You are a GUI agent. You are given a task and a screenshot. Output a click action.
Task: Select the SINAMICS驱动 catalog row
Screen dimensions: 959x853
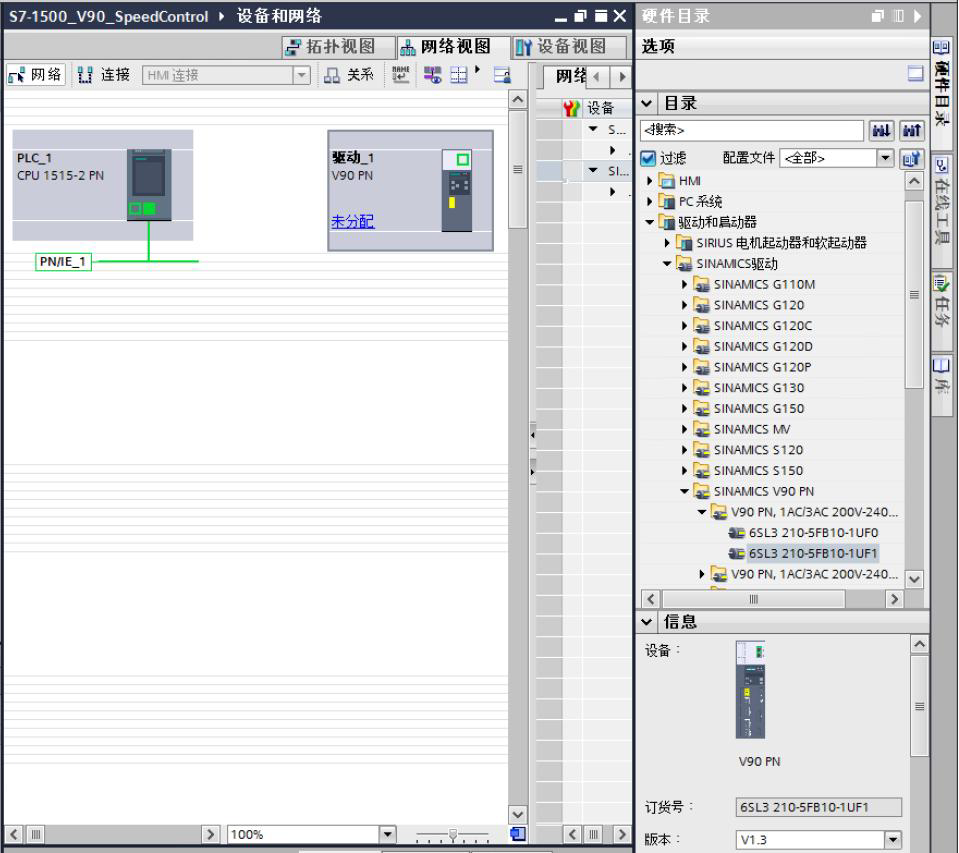736,264
